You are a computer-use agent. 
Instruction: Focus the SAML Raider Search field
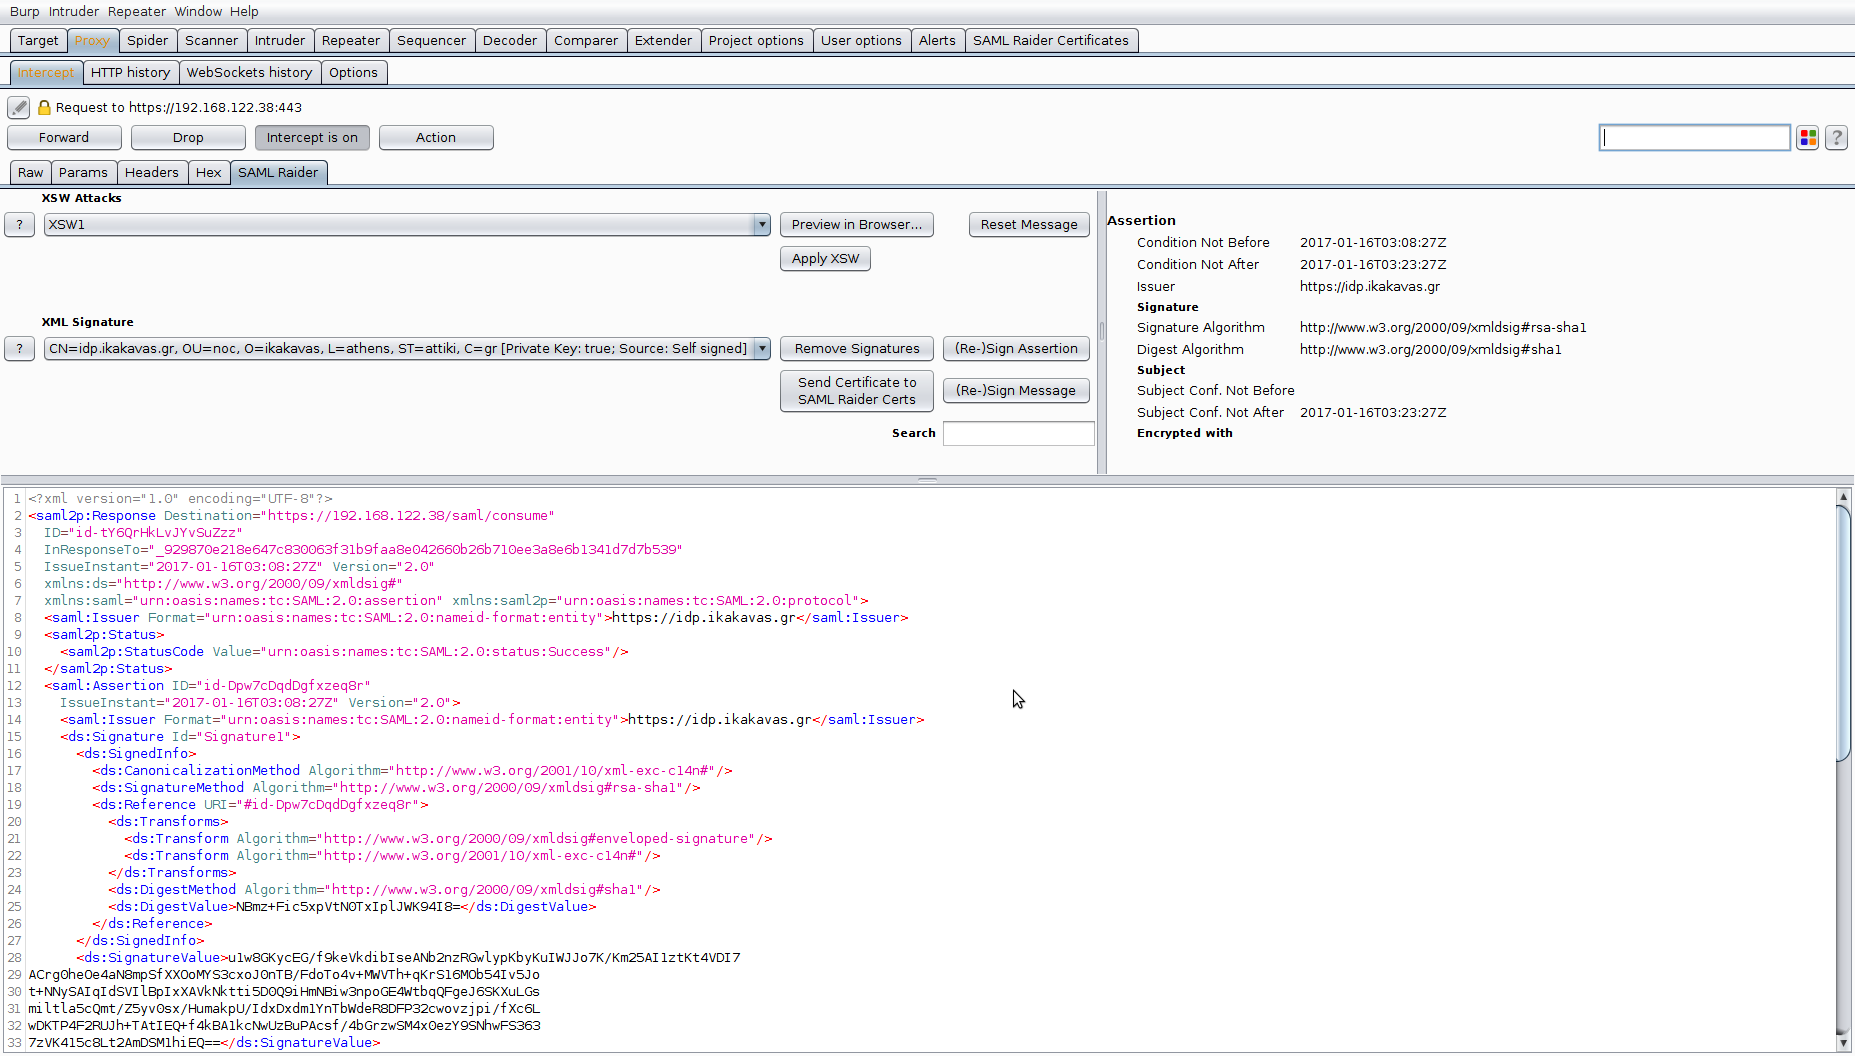1018,433
